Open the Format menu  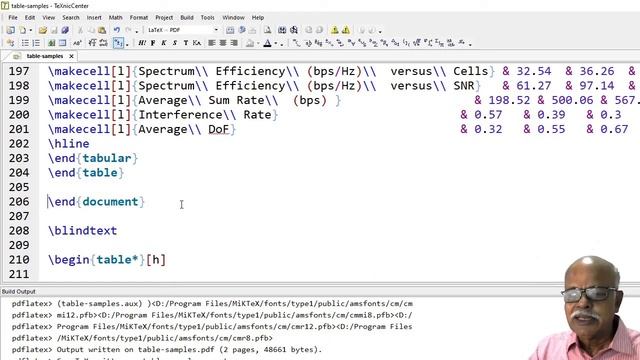[139, 18]
